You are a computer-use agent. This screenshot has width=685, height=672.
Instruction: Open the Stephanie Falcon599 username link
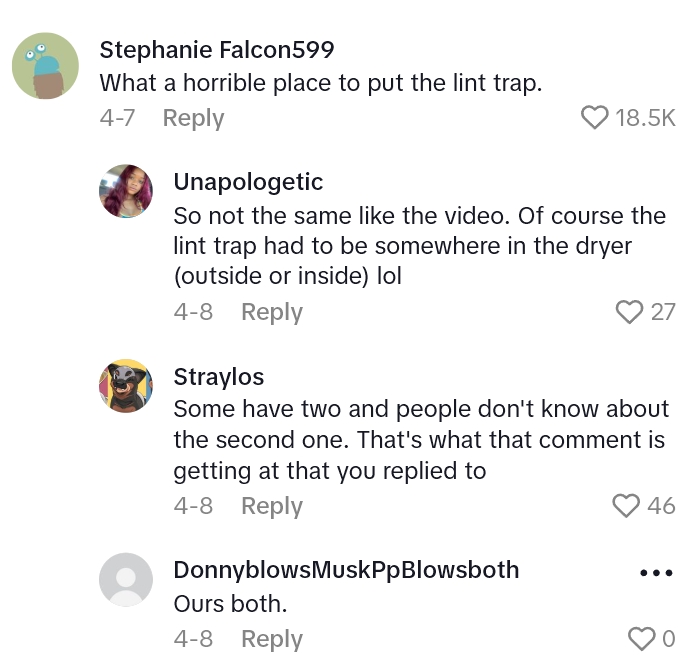coord(217,49)
